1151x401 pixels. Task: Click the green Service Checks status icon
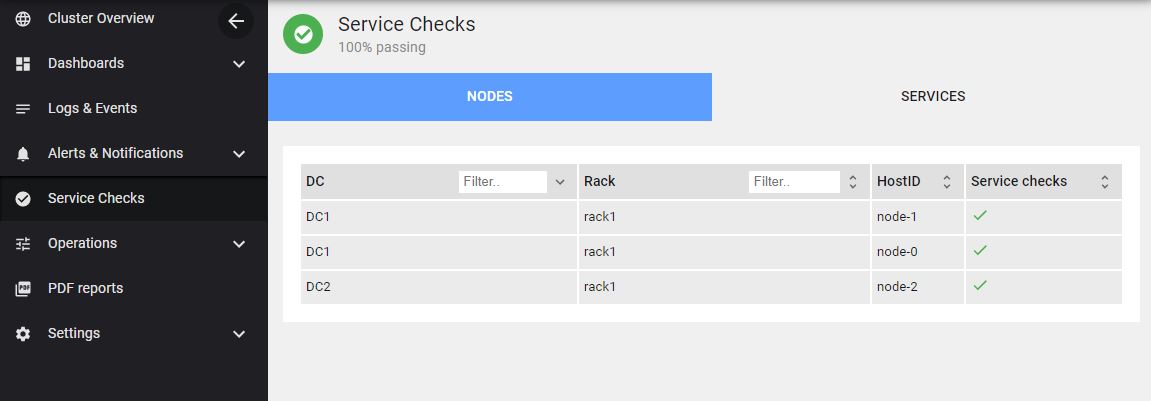point(303,34)
